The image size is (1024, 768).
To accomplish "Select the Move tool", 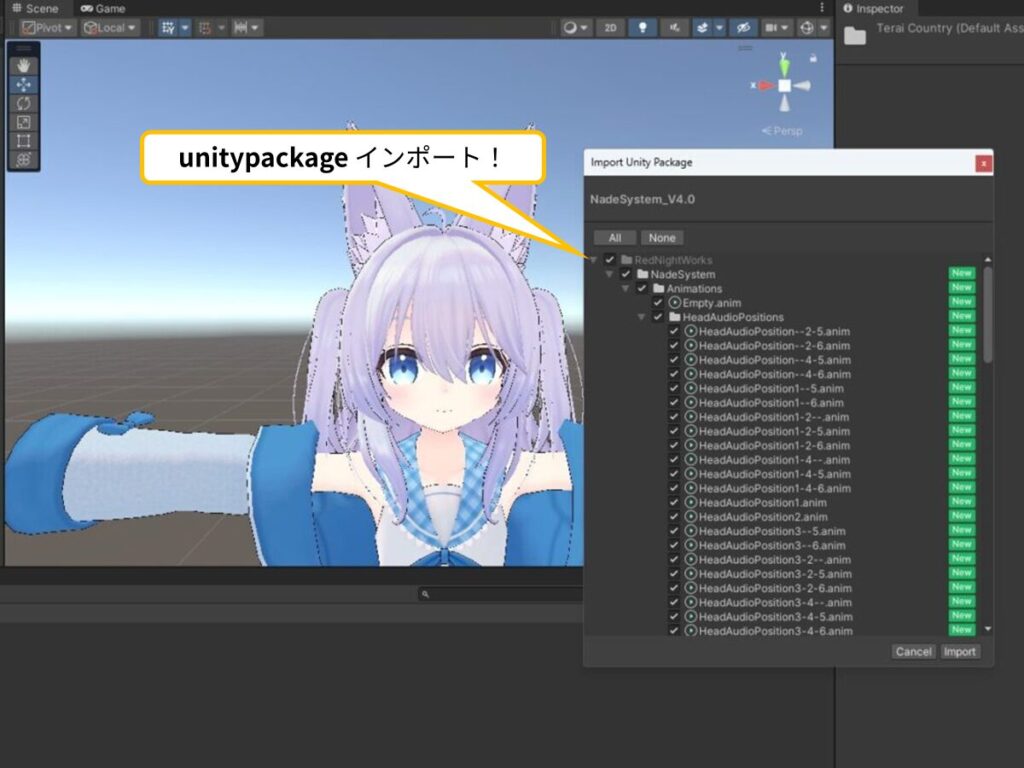I will (x=24, y=85).
